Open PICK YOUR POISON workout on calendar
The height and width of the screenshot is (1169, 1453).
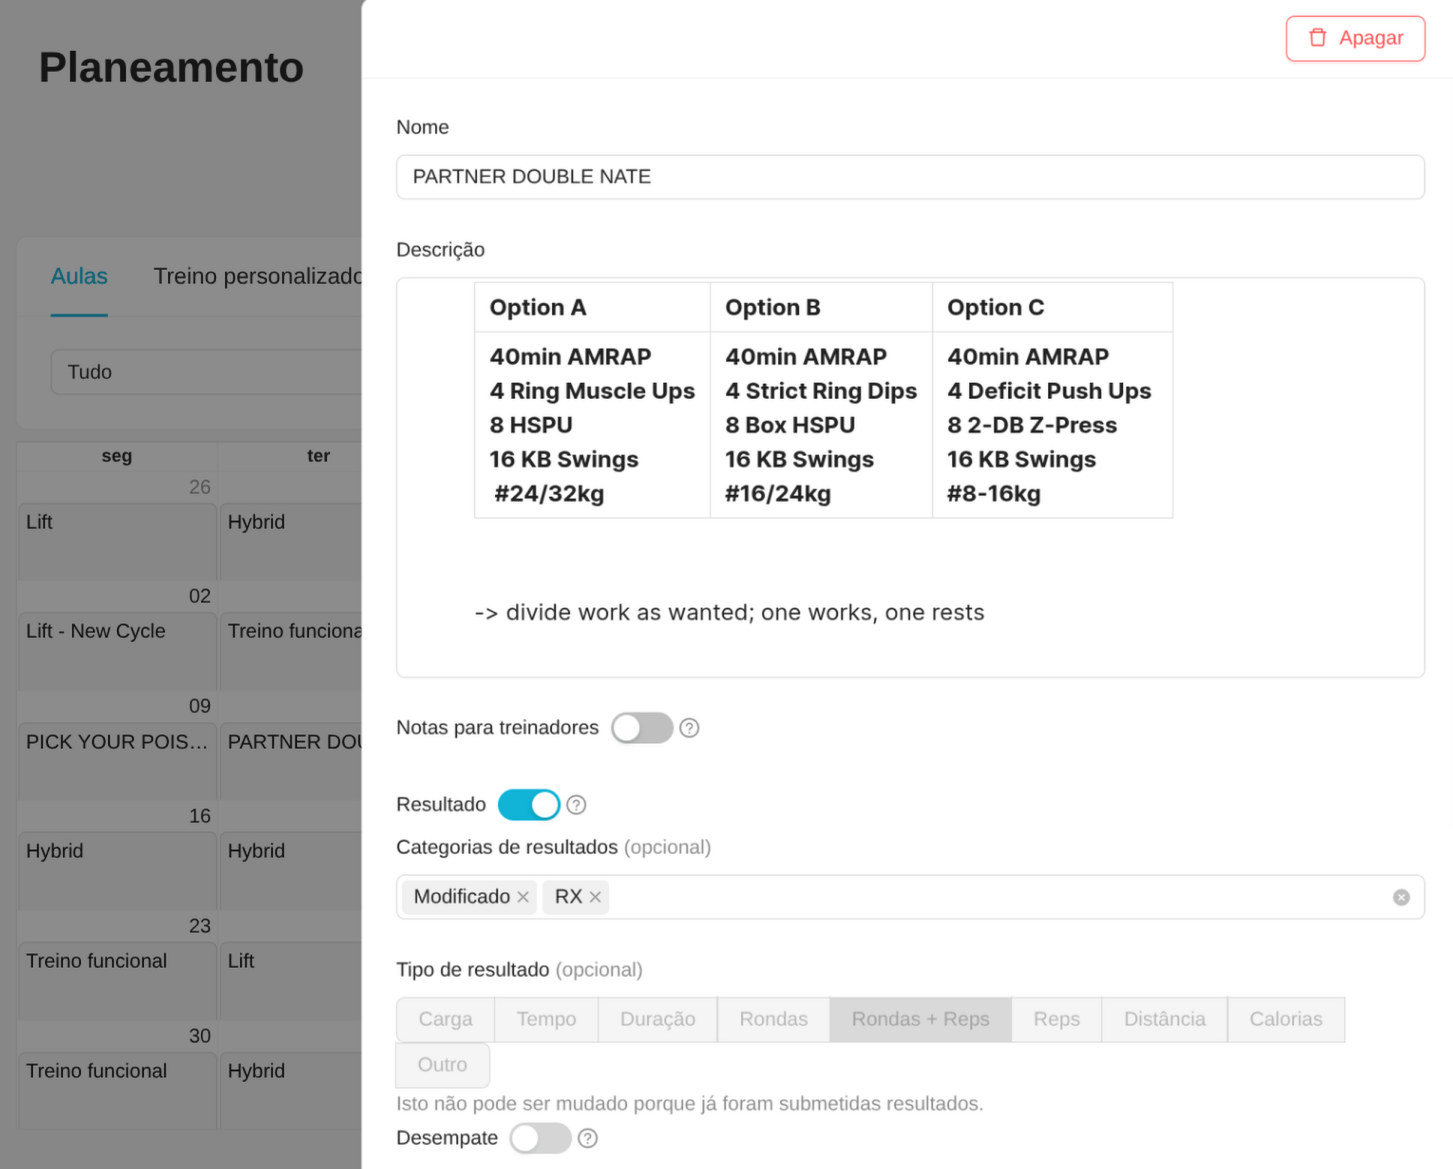tap(116, 742)
